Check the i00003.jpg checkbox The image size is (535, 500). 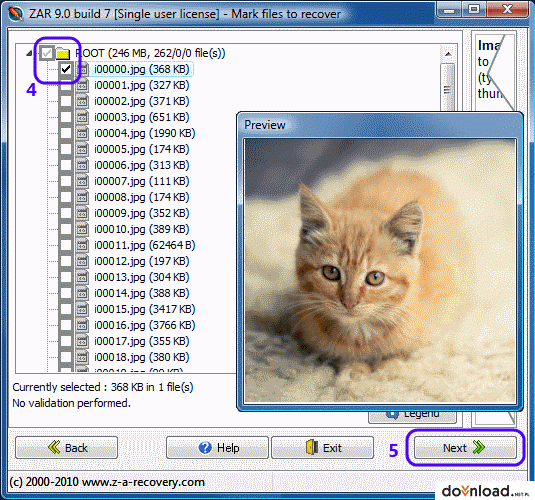click(66, 117)
